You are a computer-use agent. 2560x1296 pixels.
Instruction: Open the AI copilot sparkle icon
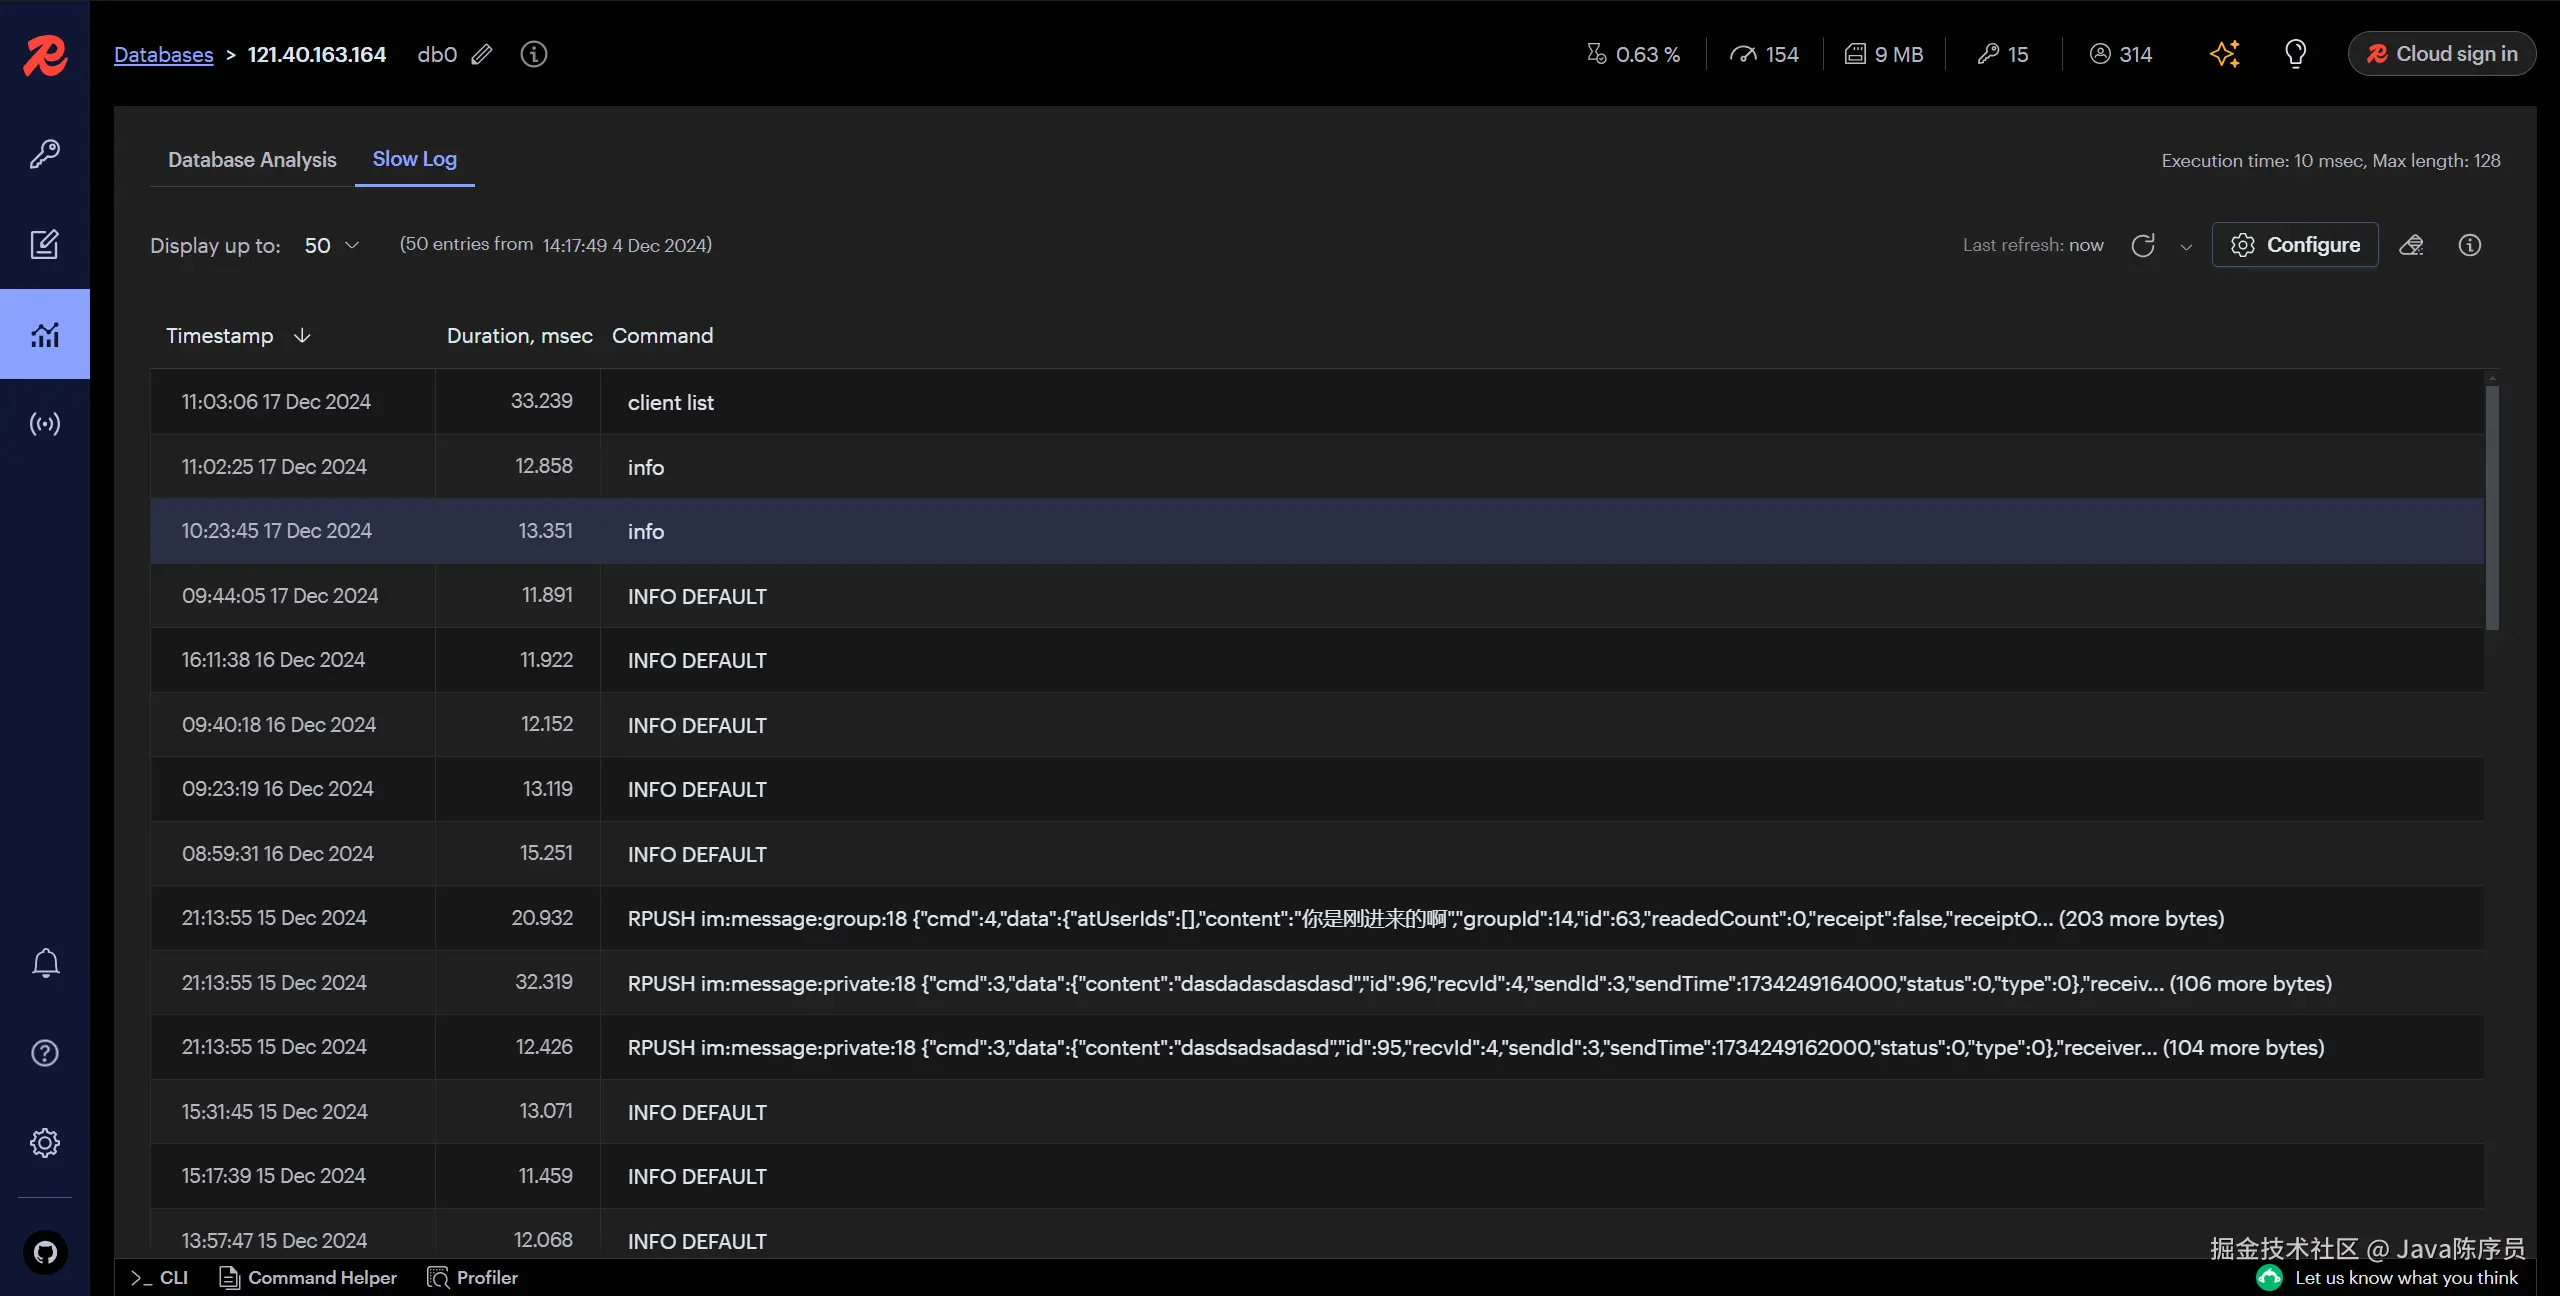[2224, 54]
